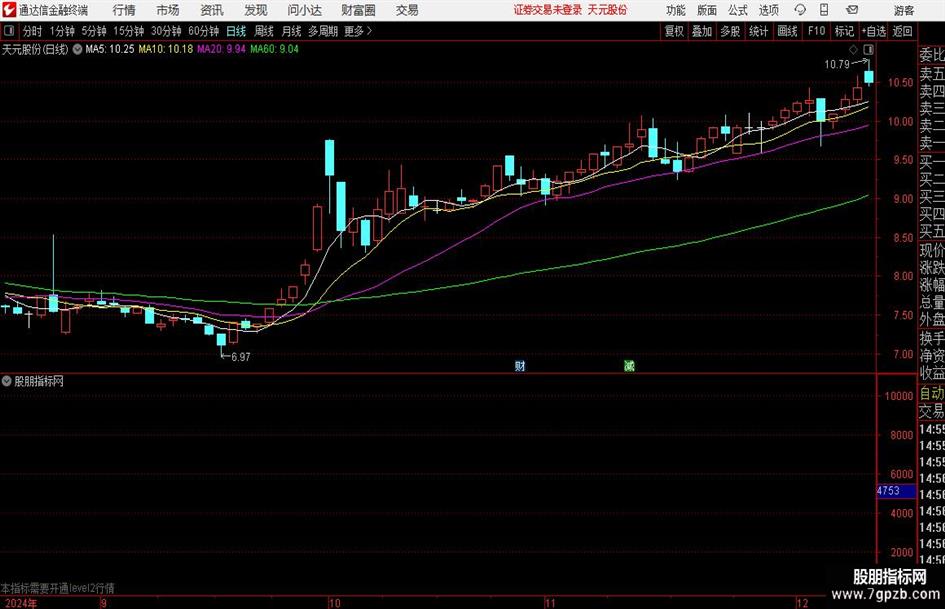Select the 日线 daily period tab
This screenshot has height=609, width=945.
click(x=236, y=31)
